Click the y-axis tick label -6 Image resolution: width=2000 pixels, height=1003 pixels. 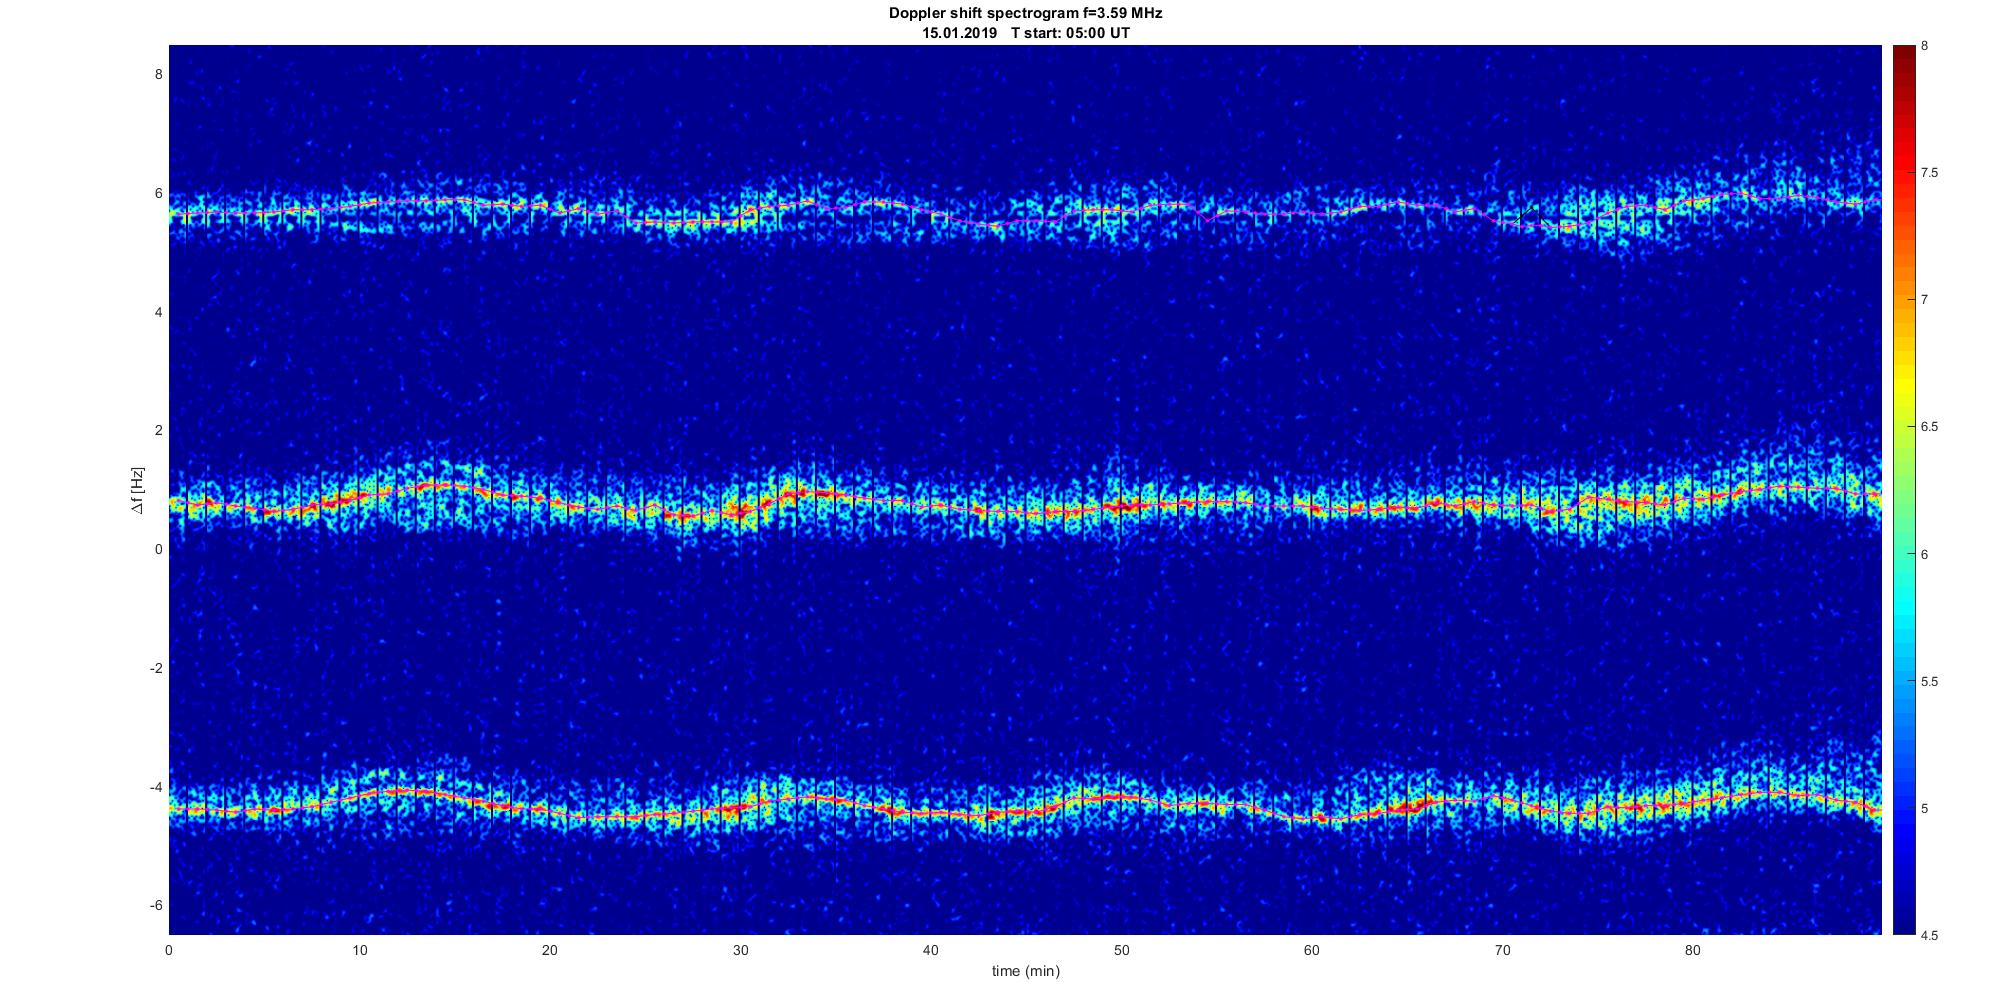click(156, 905)
